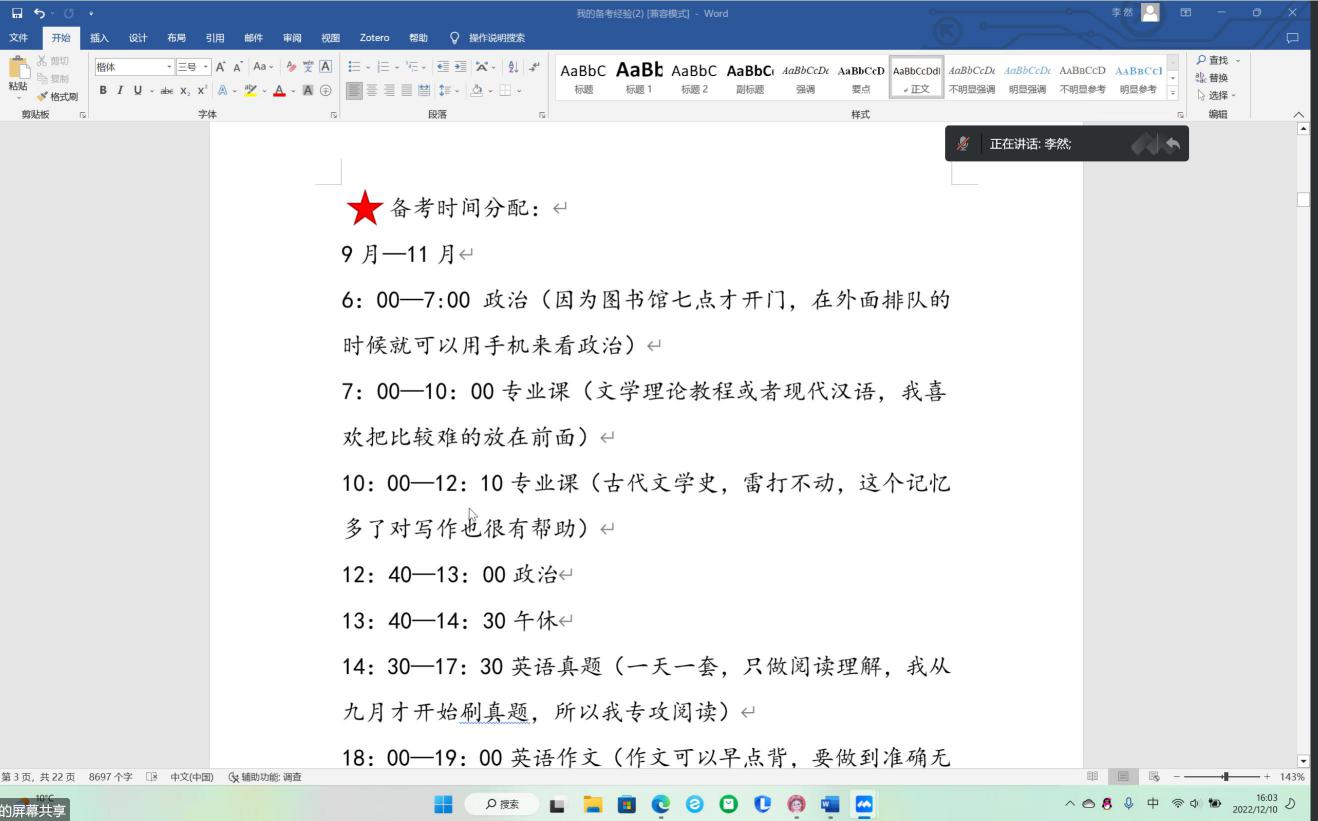Apply bullet list formatting
This screenshot has width=1318, height=821.
point(352,67)
